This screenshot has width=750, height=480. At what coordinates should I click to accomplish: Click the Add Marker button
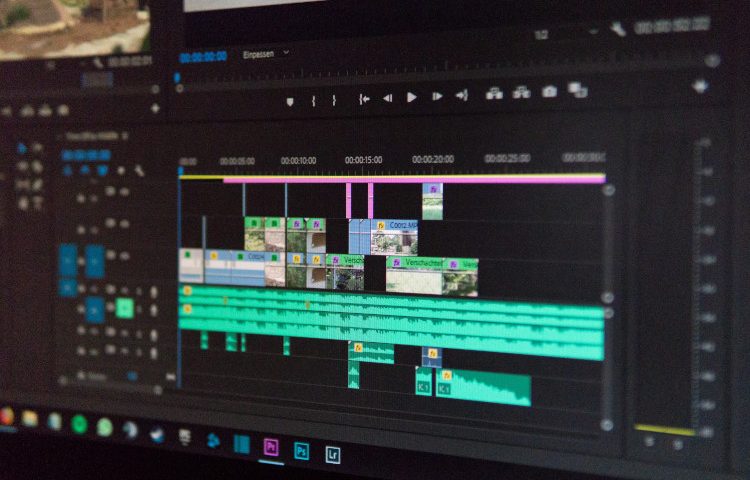point(290,100)
